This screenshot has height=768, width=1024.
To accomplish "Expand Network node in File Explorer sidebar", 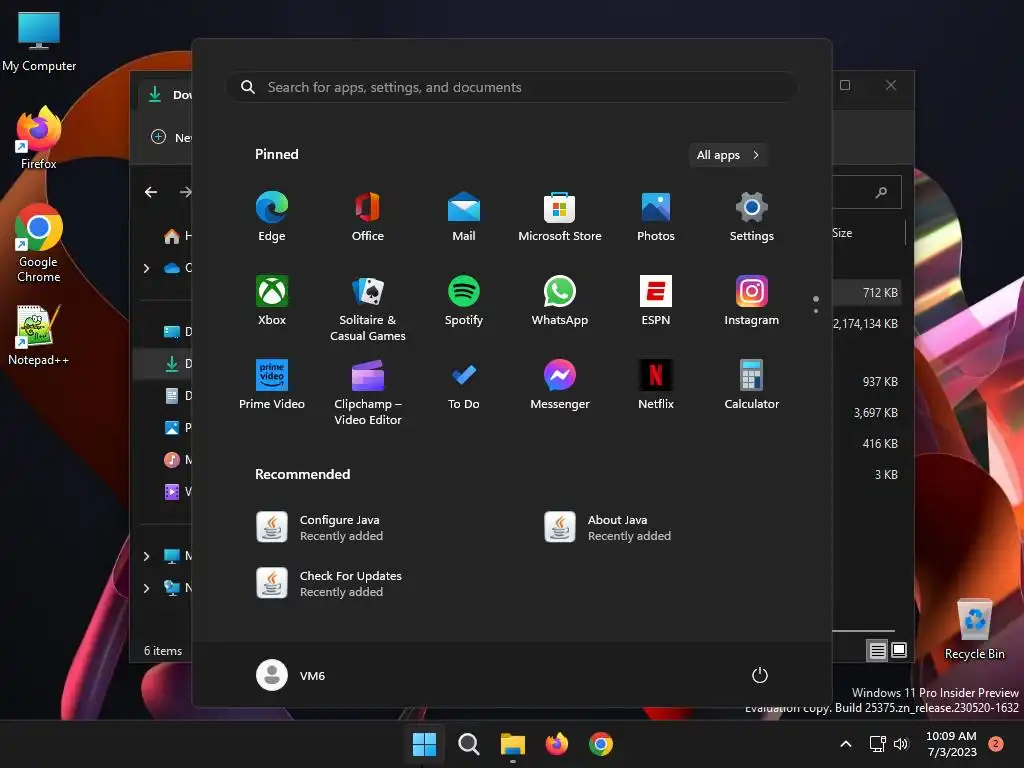I will click(x=146, y=588).
